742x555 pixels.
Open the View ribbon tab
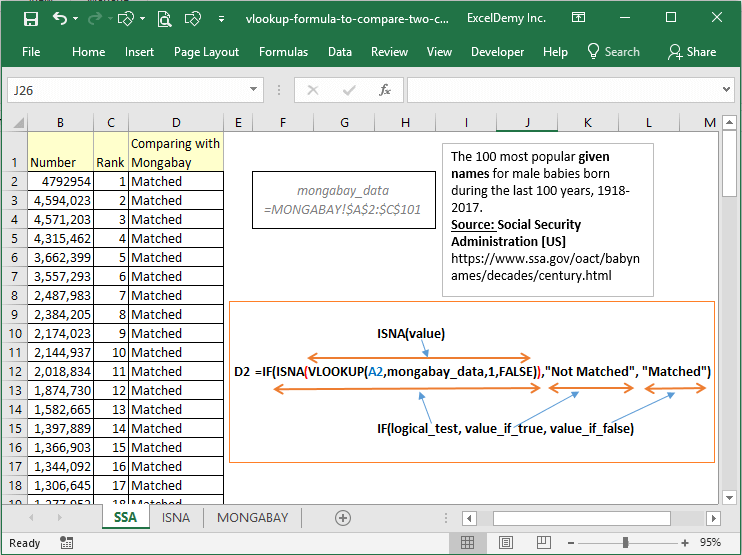(439, 52)
